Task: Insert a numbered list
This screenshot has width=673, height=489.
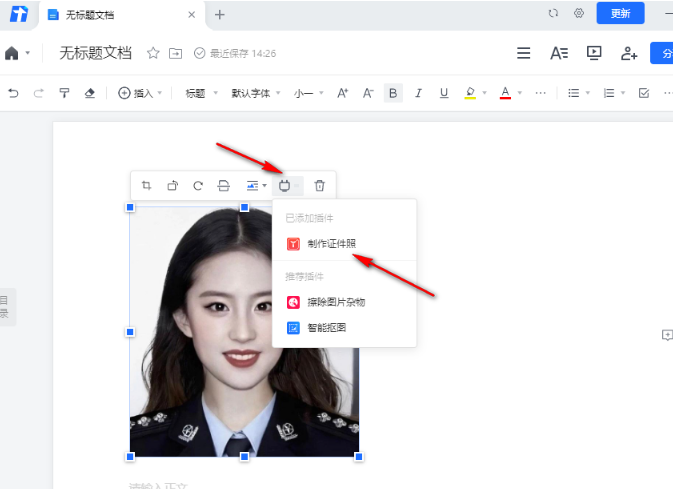Action: pos(609,93)
